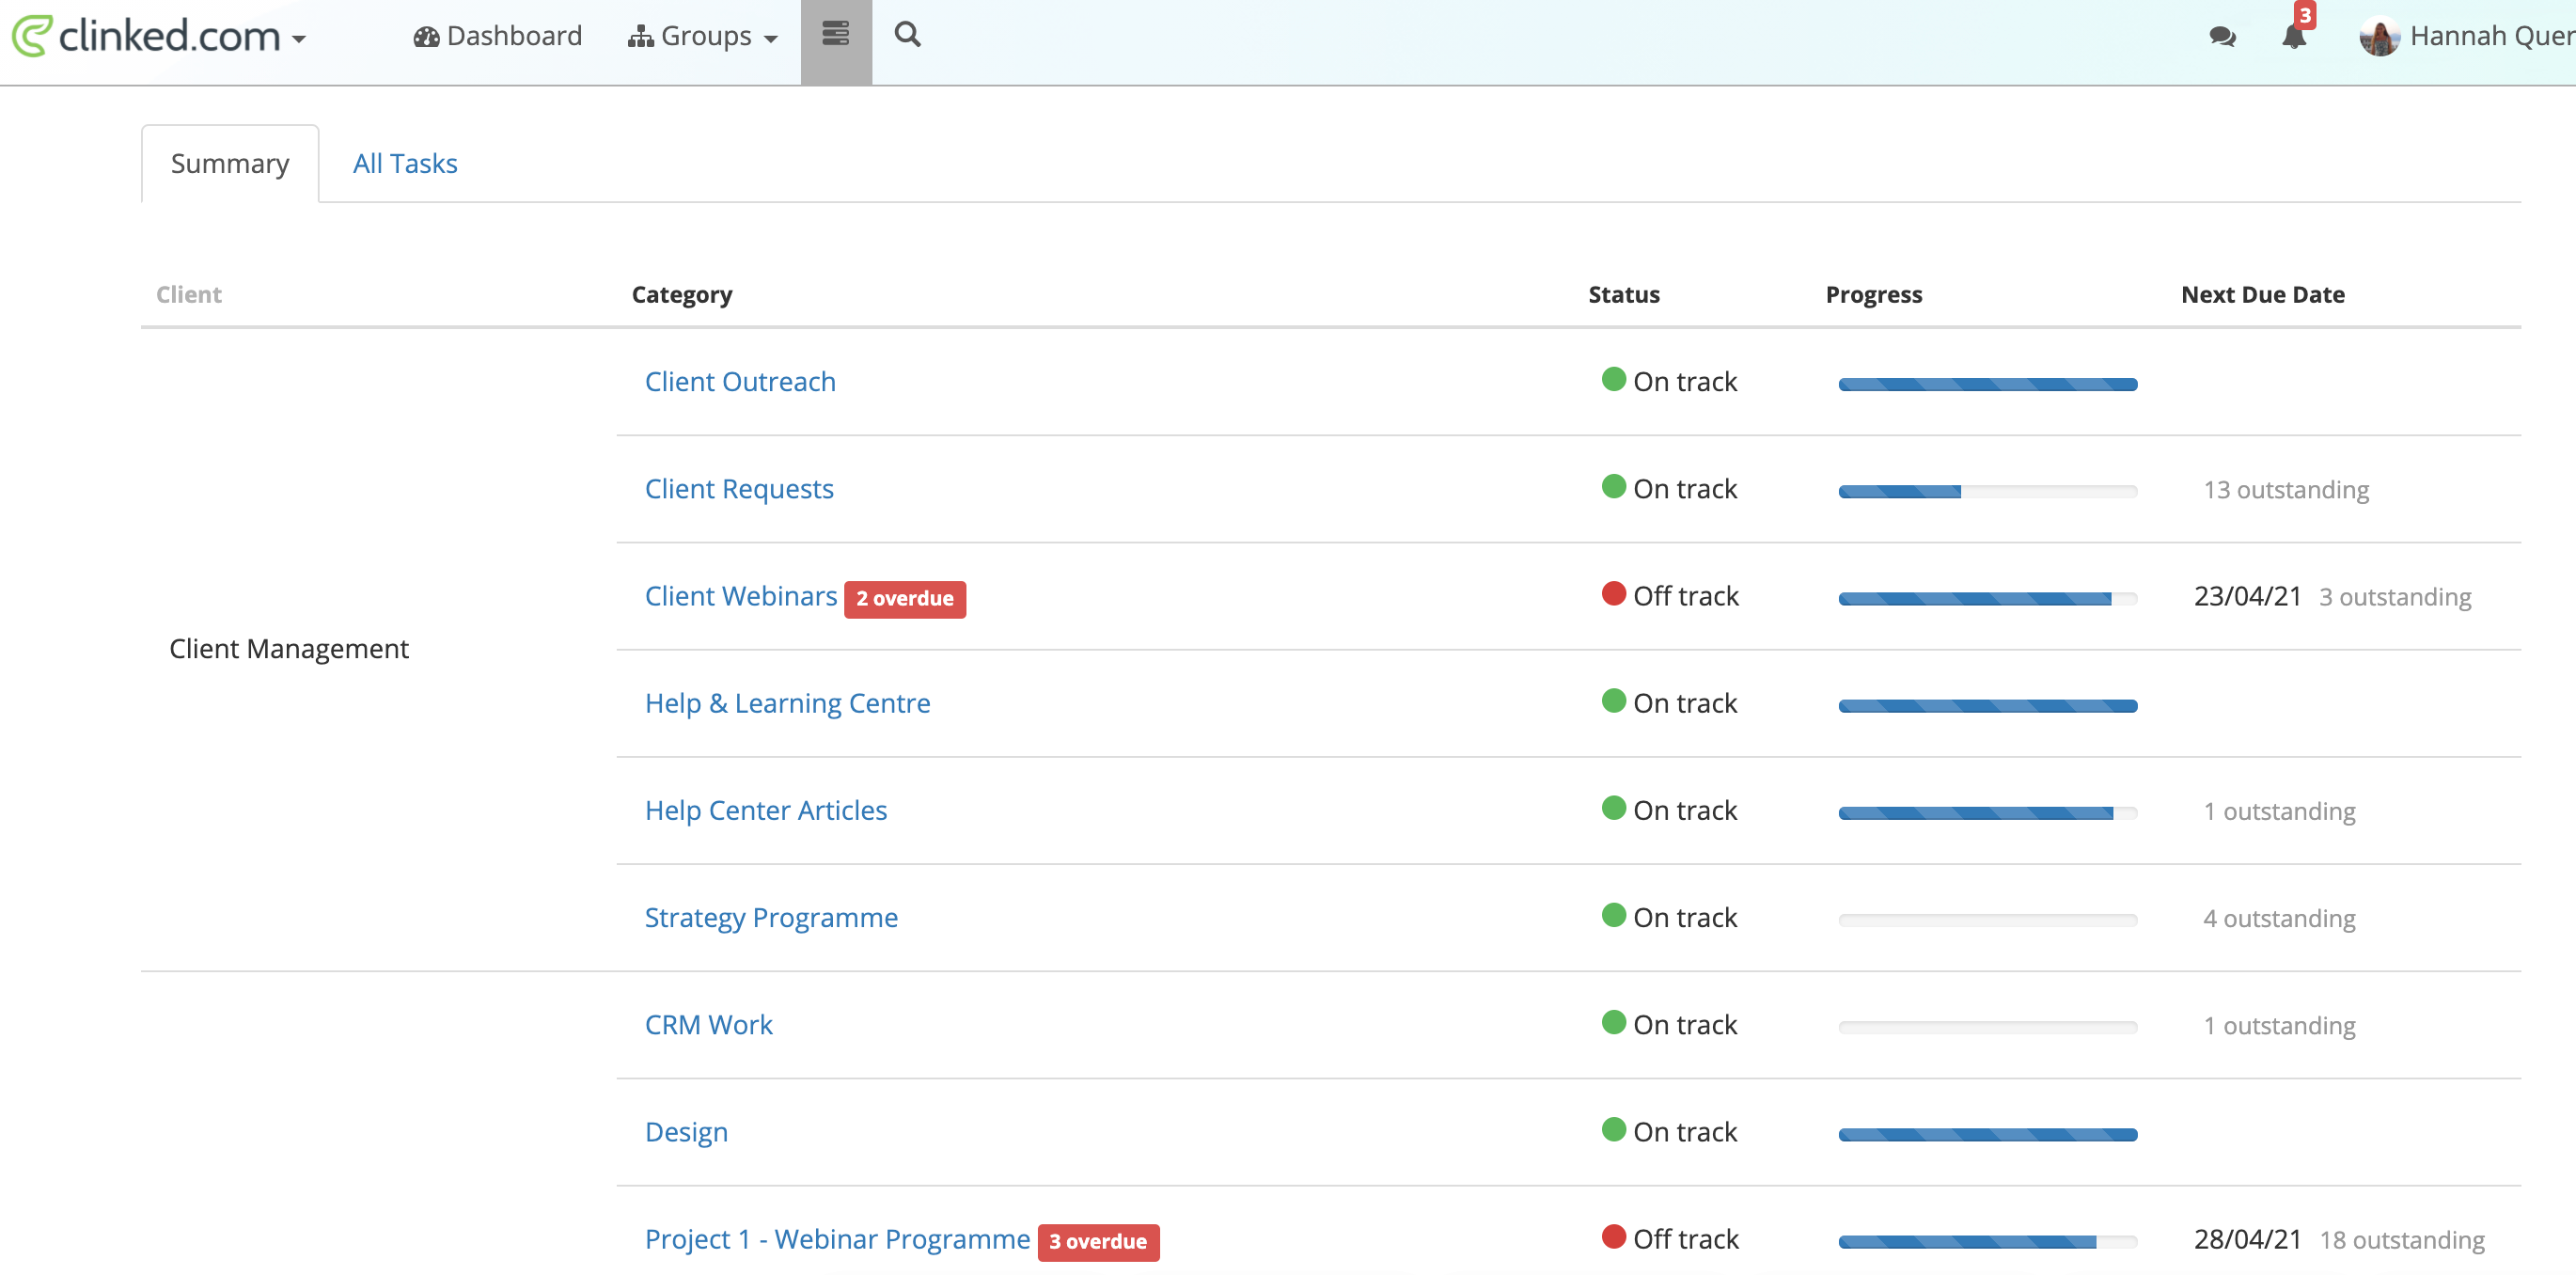Image resolution: width=2576 pixels, height=1275 pixels.
Task: Open Help & Learning Centre category
Action: [787, 702]
